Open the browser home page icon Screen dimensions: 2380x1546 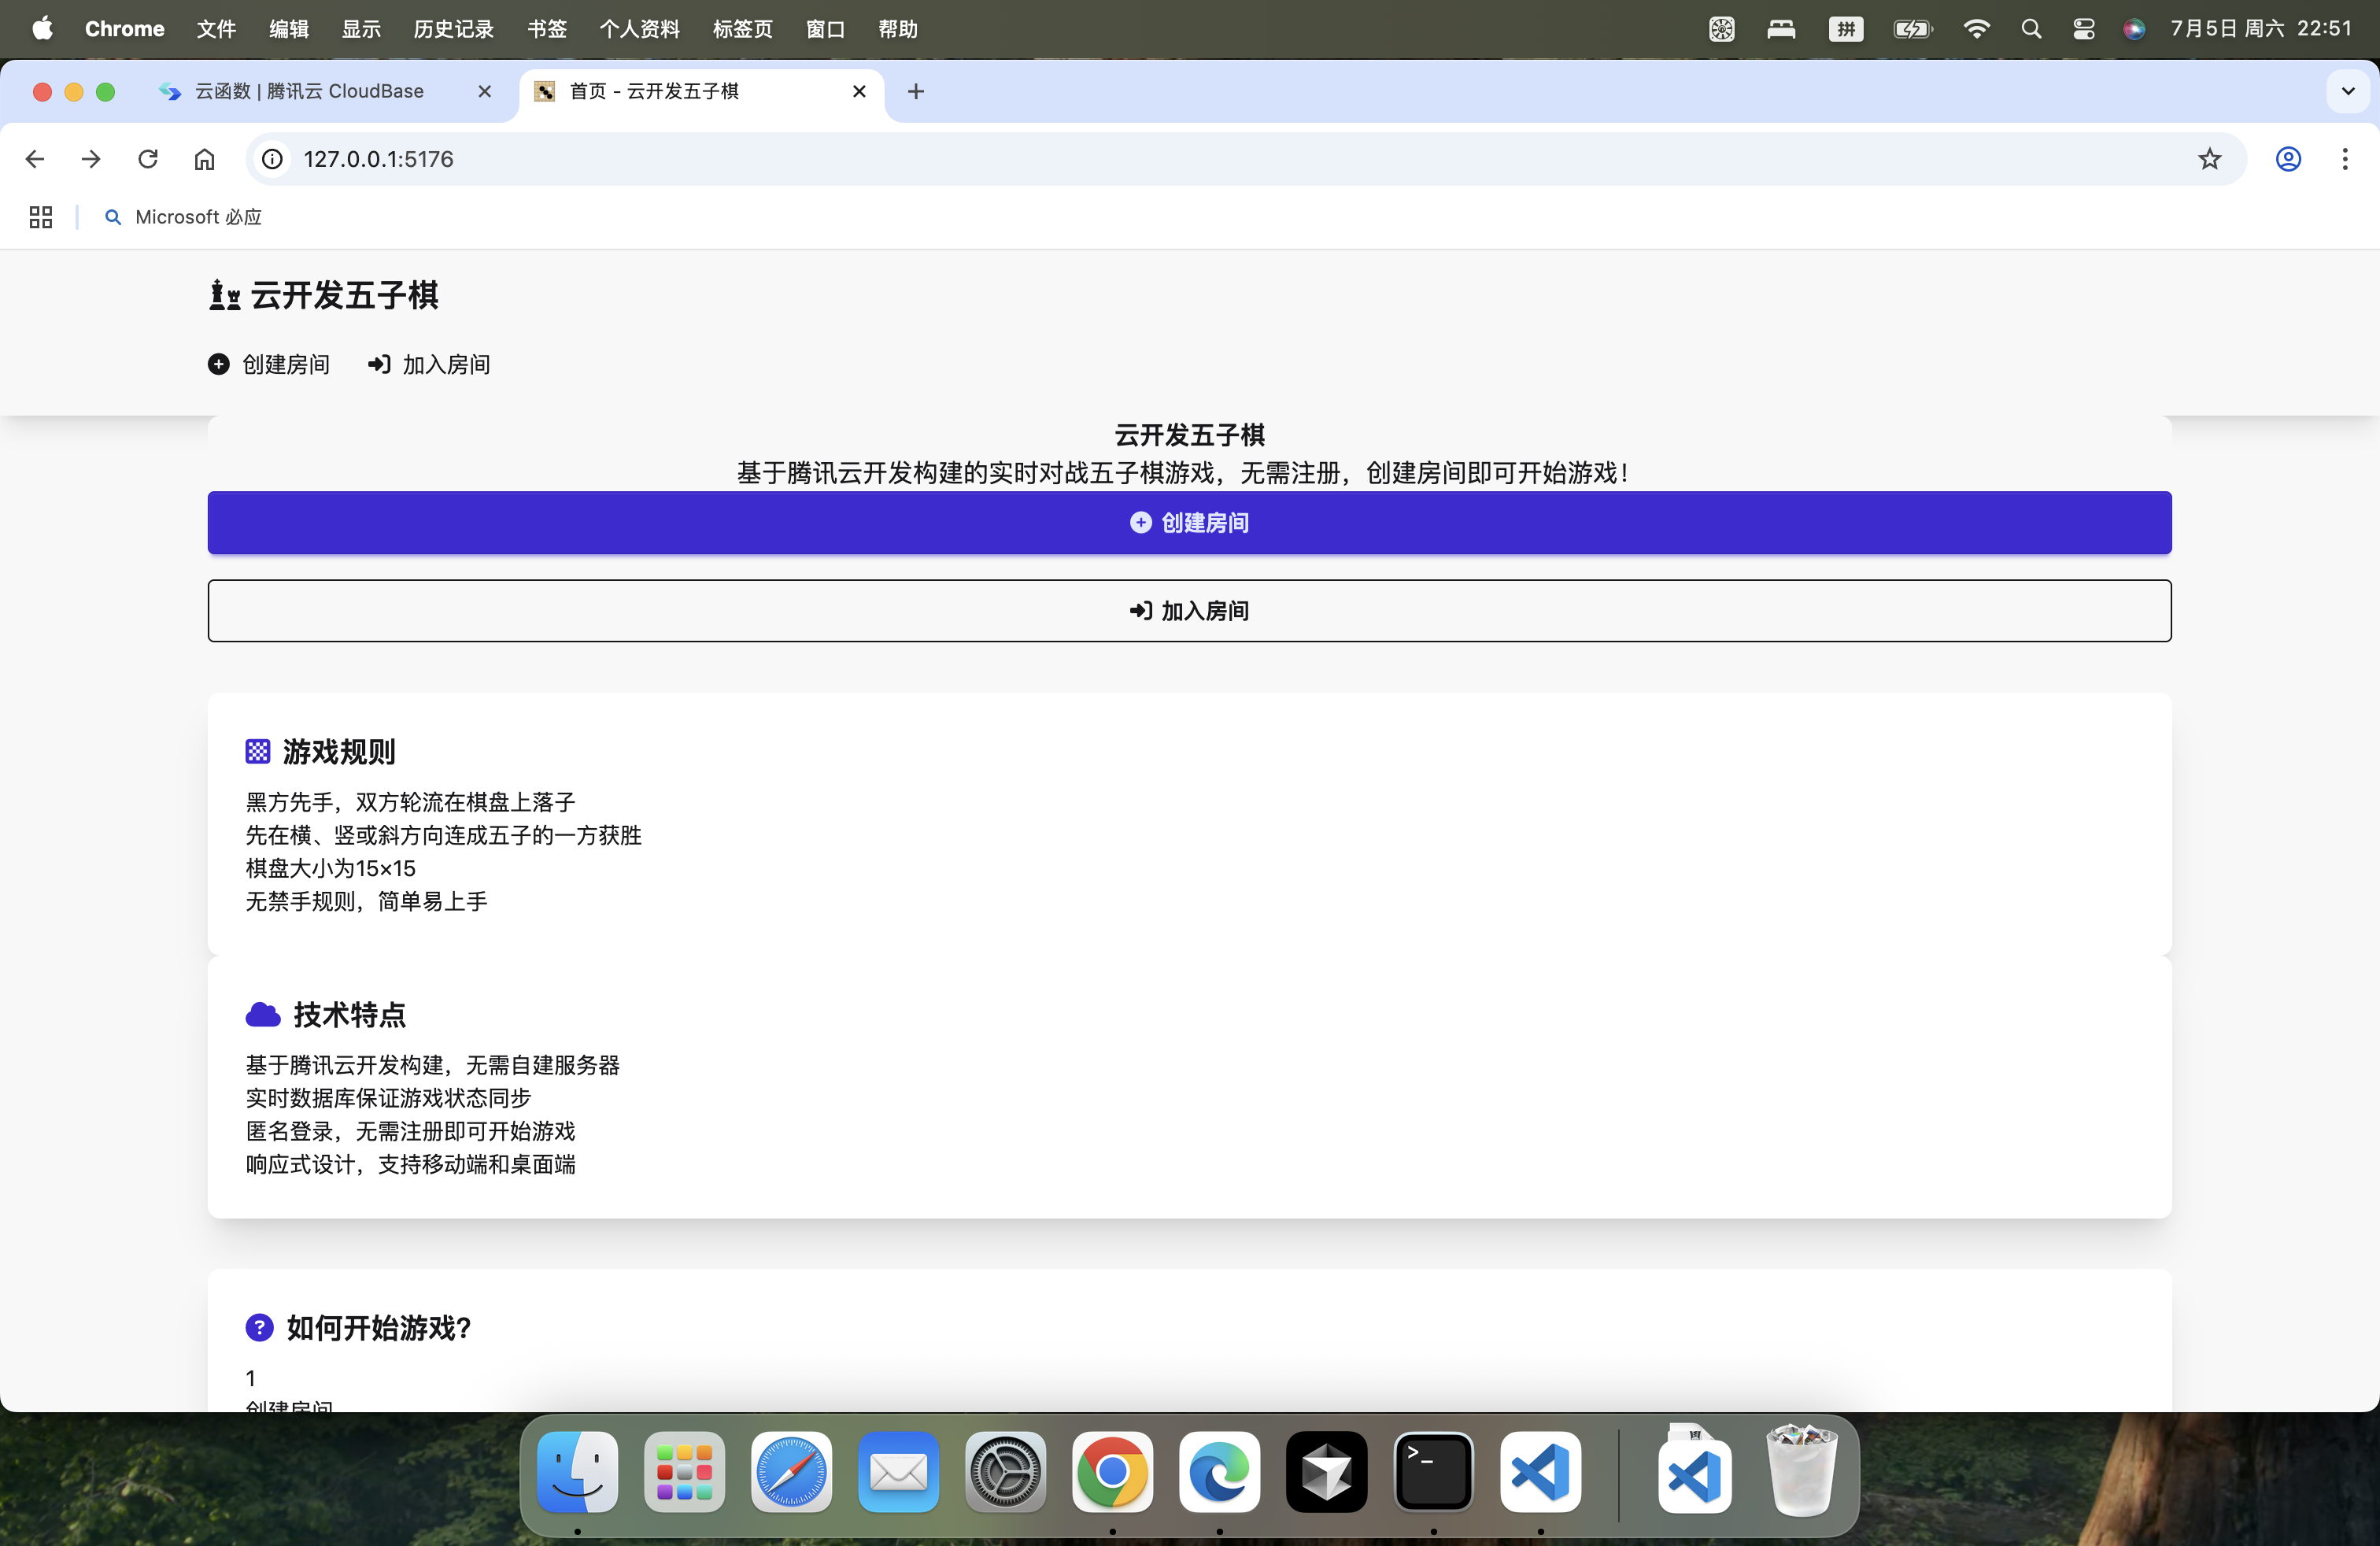coord(204,159)
